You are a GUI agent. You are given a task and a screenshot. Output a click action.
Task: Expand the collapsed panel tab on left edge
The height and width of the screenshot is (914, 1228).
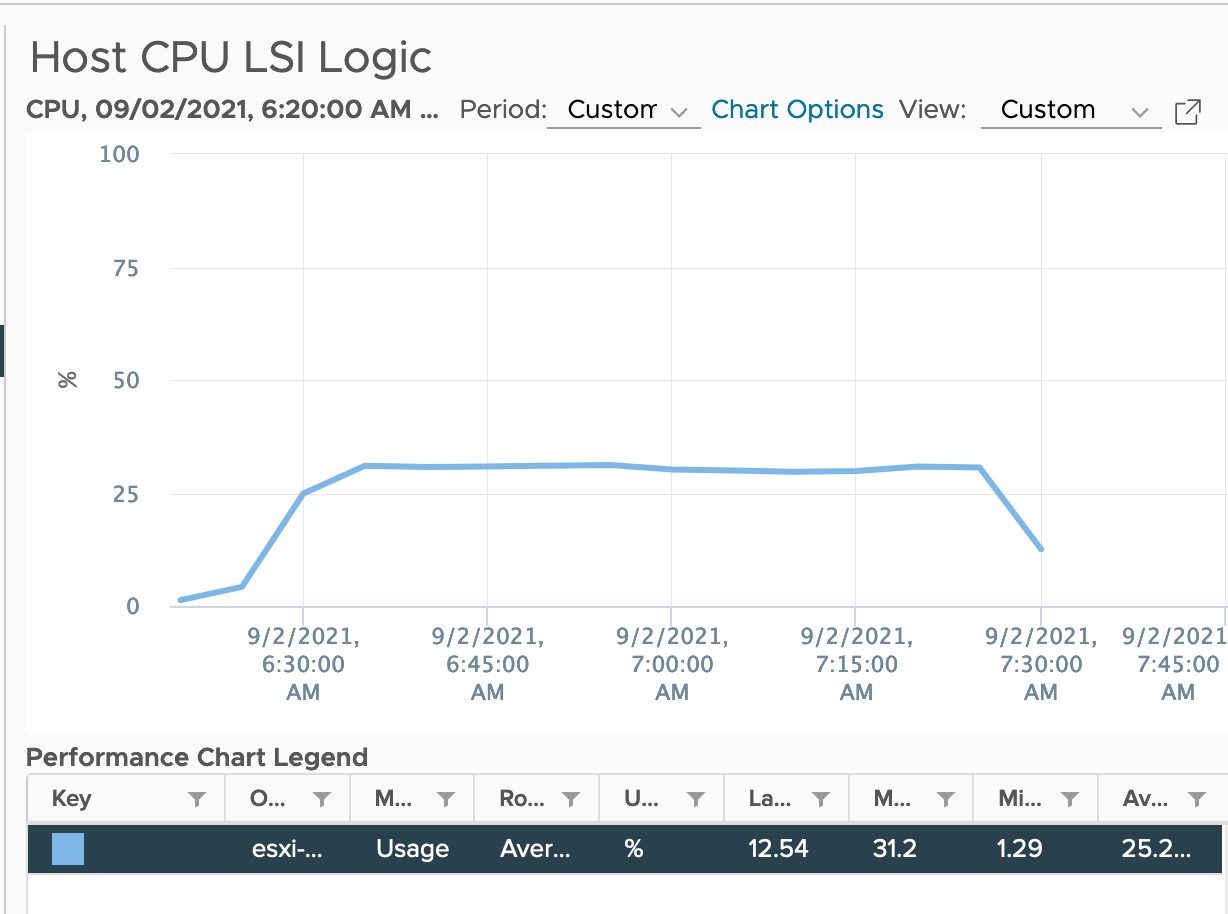click(x=3, y=350)
